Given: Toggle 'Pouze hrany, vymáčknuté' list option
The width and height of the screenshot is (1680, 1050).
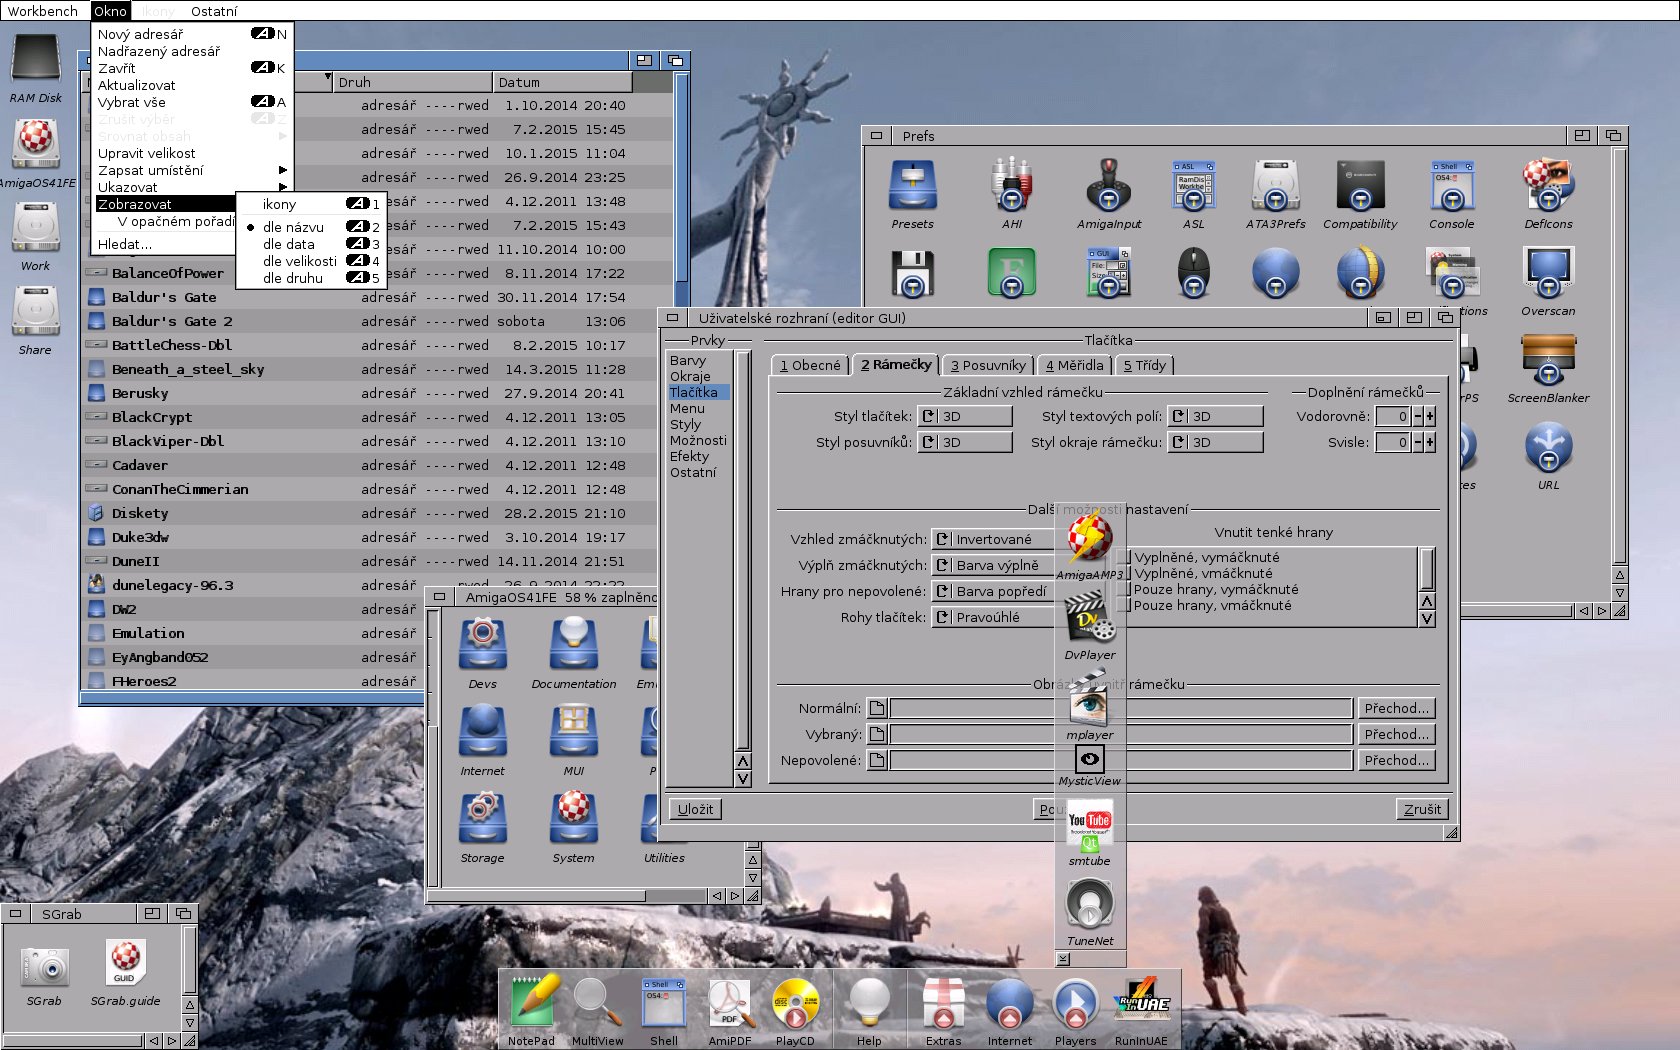Looking at the screenshot, I should [x=1215, y=589].
